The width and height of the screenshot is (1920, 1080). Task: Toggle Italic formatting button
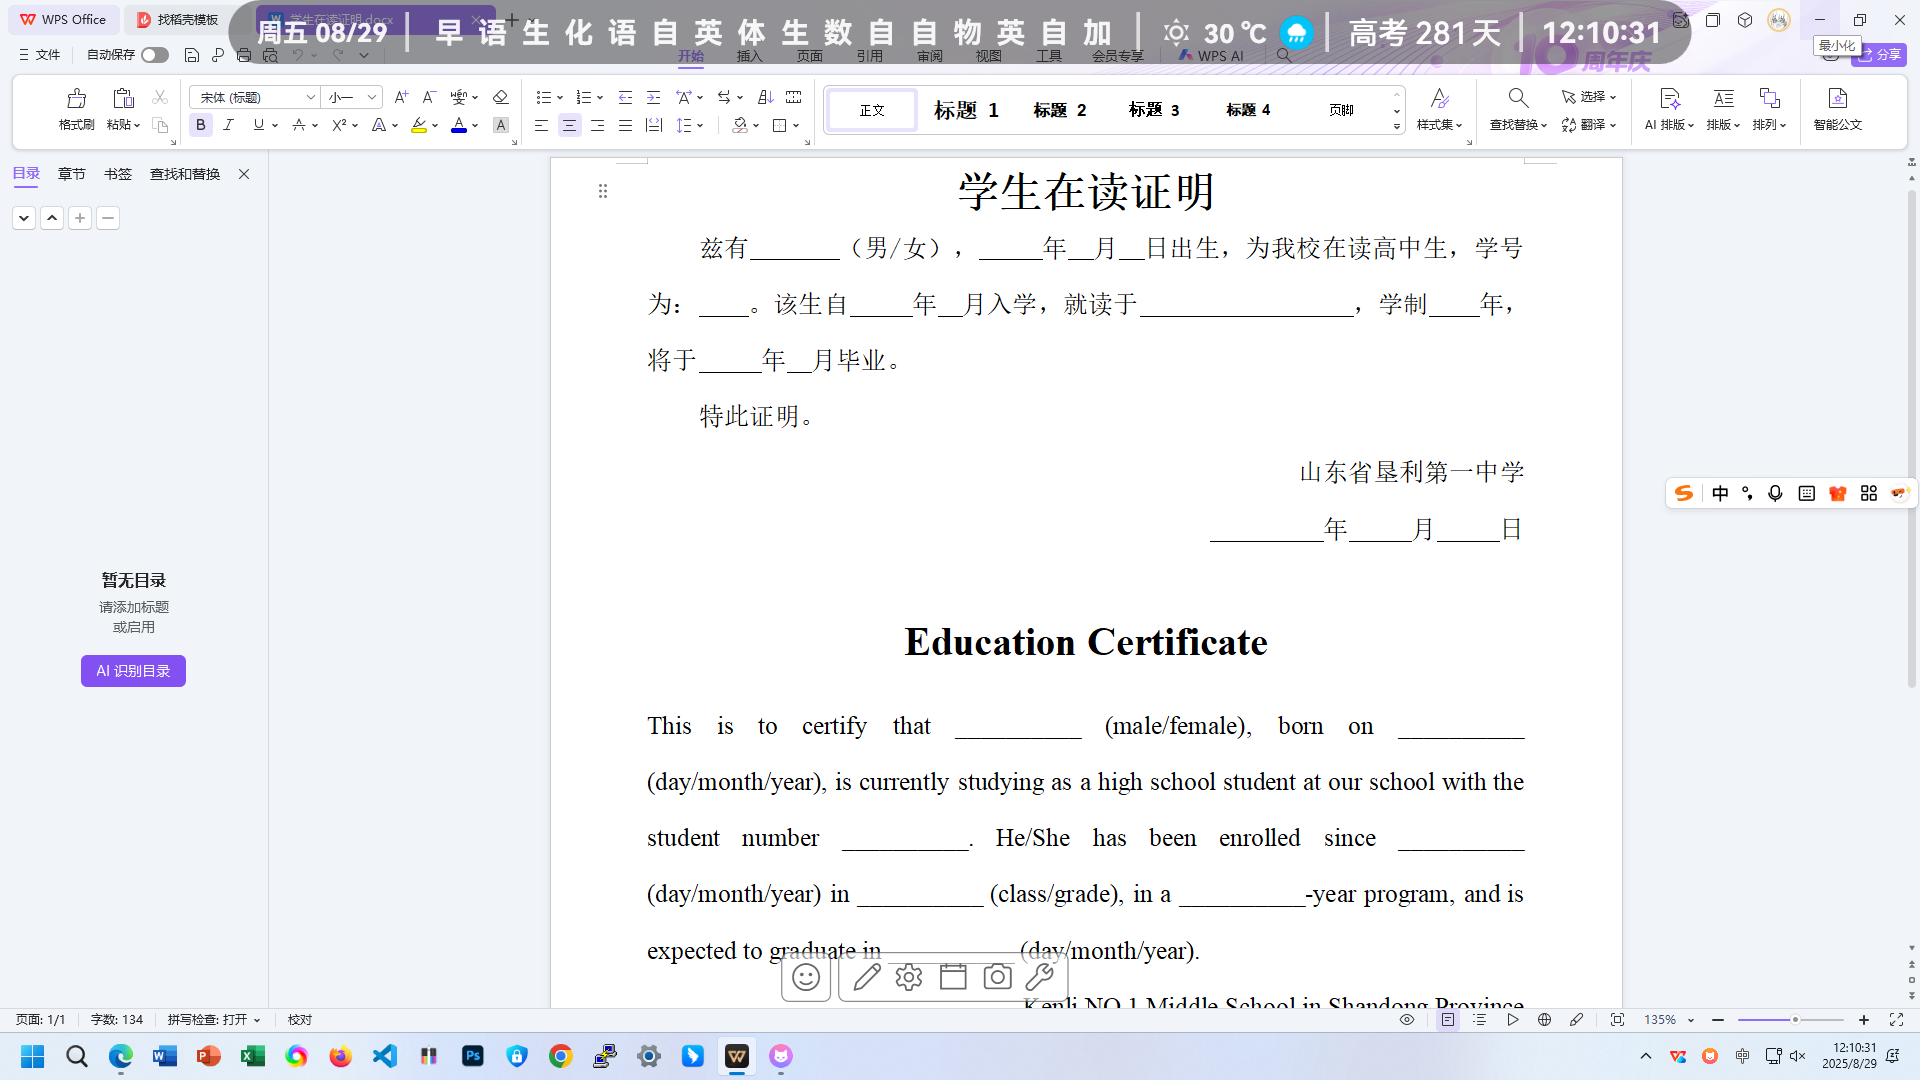point(229,126)
